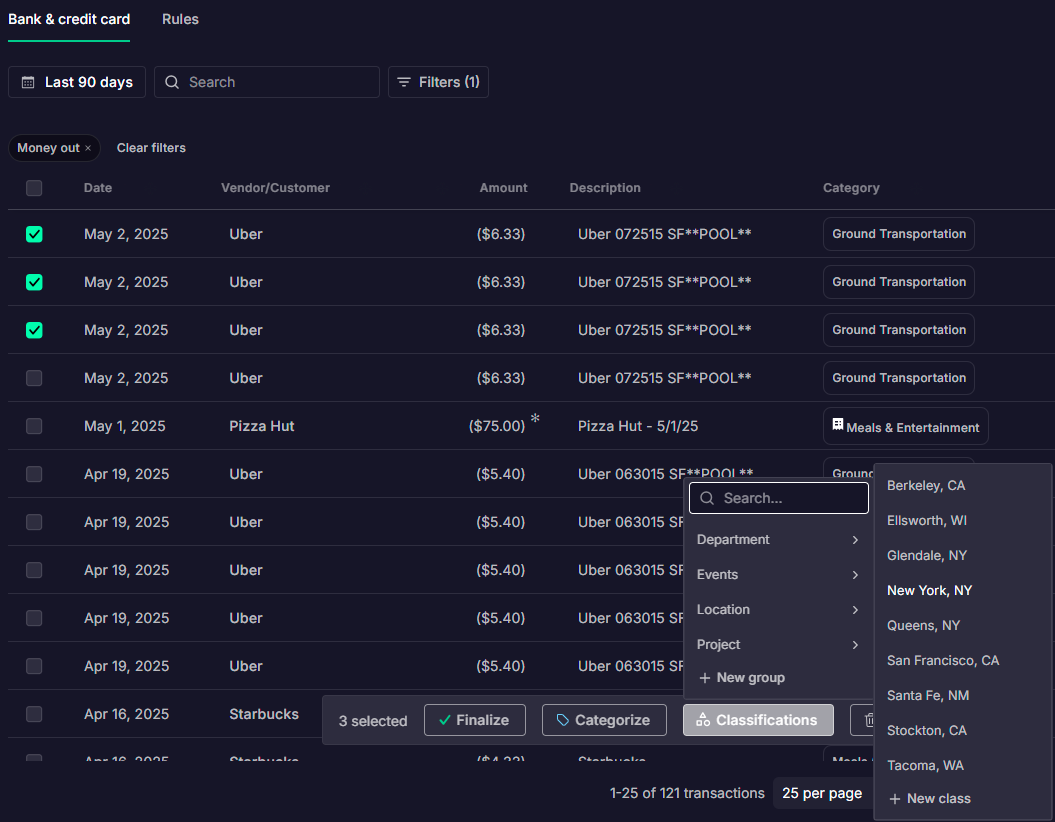
Task: Select New York, NY classification
Action: 929,591
